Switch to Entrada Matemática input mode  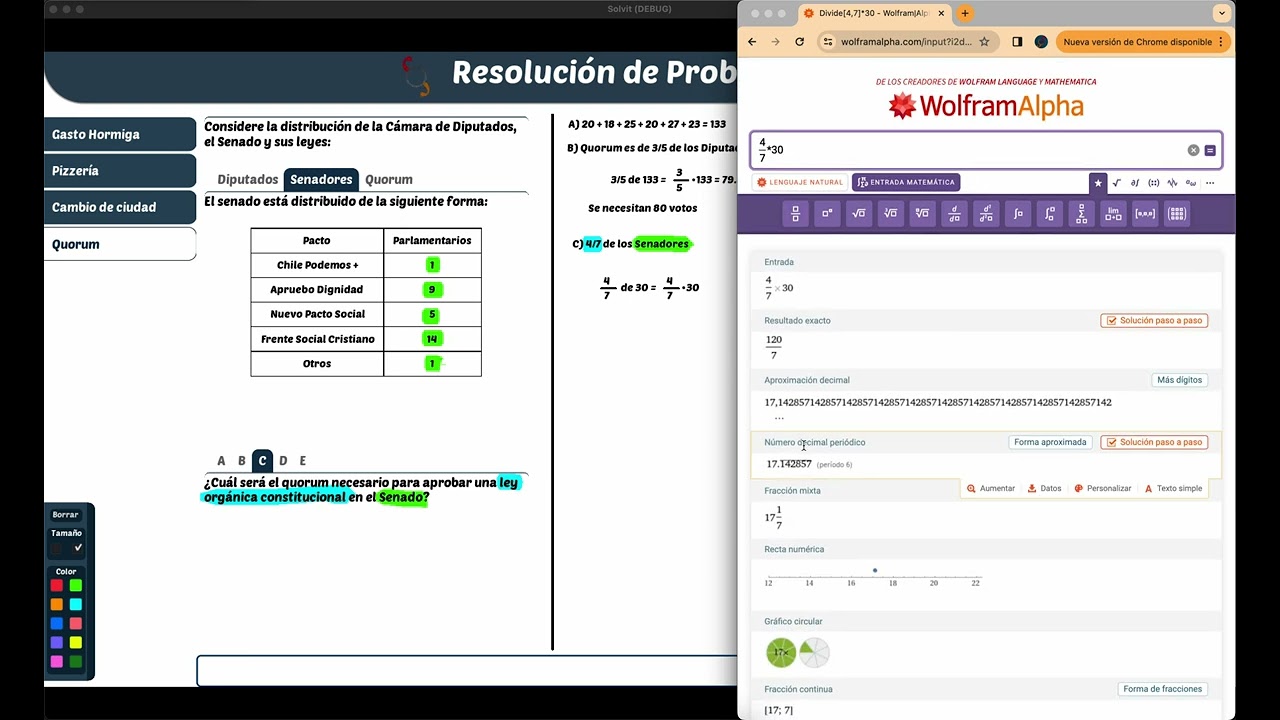pyautogui.click(x=906, y=182)
